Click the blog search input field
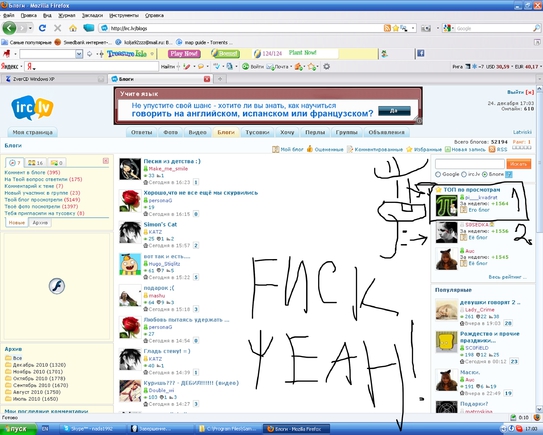 coord(470,164)
